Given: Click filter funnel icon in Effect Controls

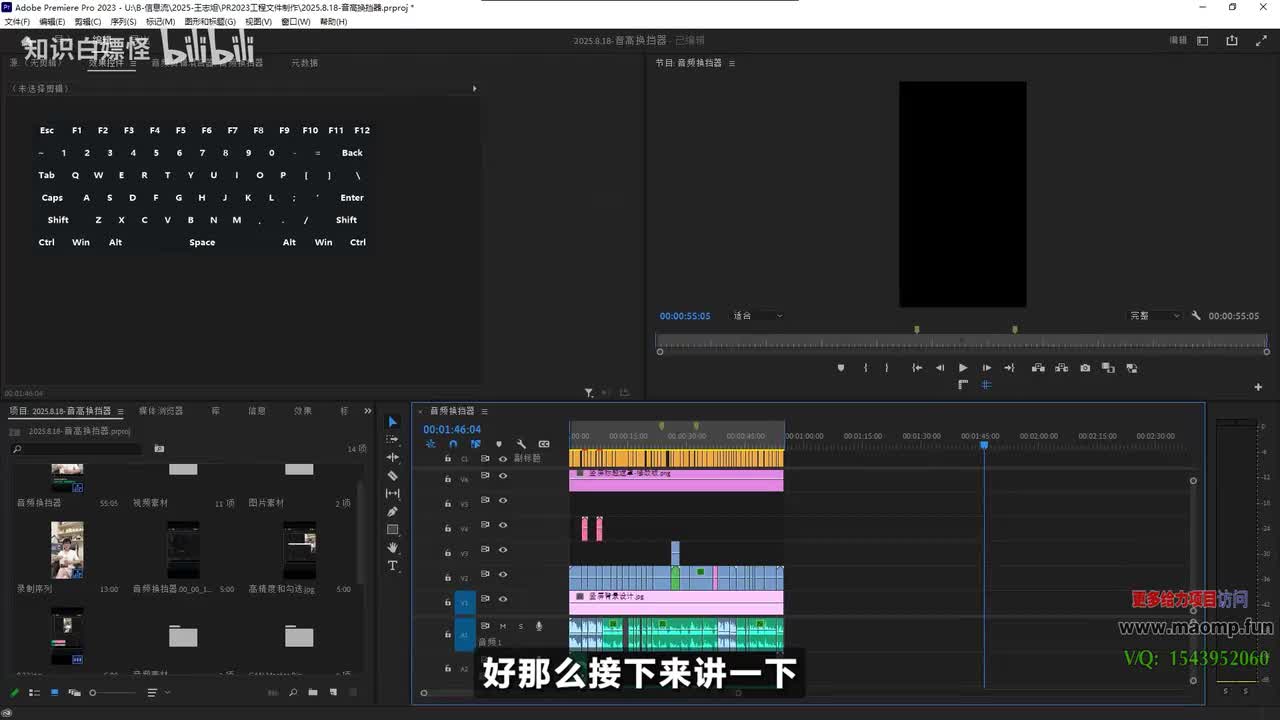Looking at the screenshot, I should click(589, 393).
